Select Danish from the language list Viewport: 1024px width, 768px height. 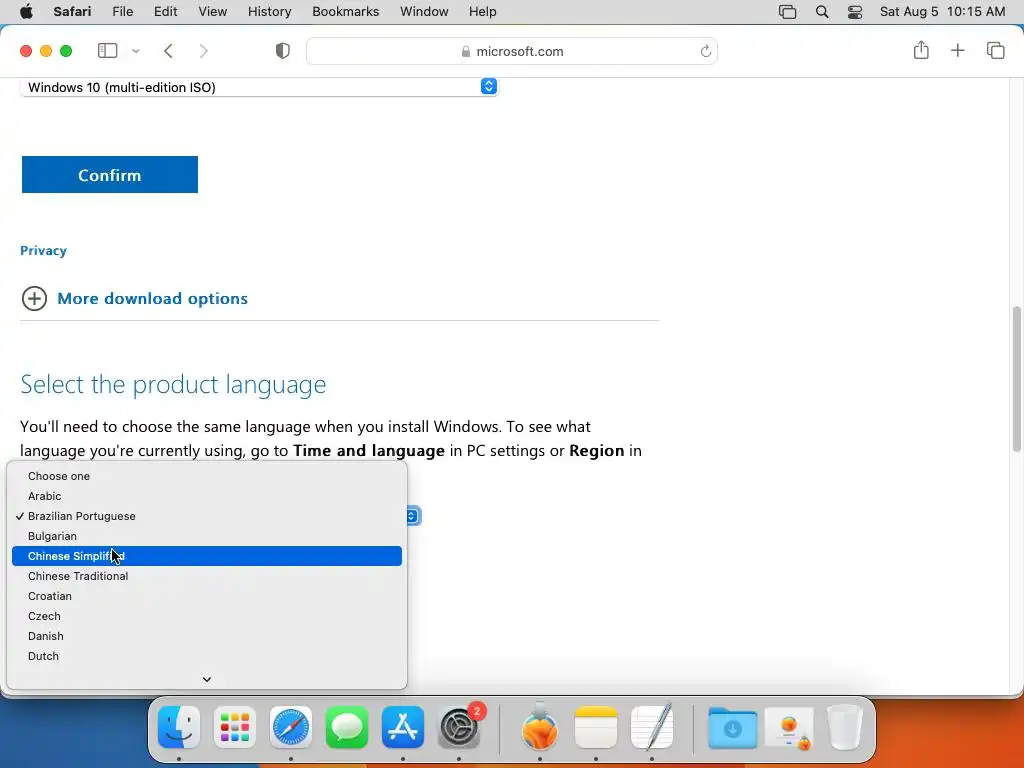[206, 636]
